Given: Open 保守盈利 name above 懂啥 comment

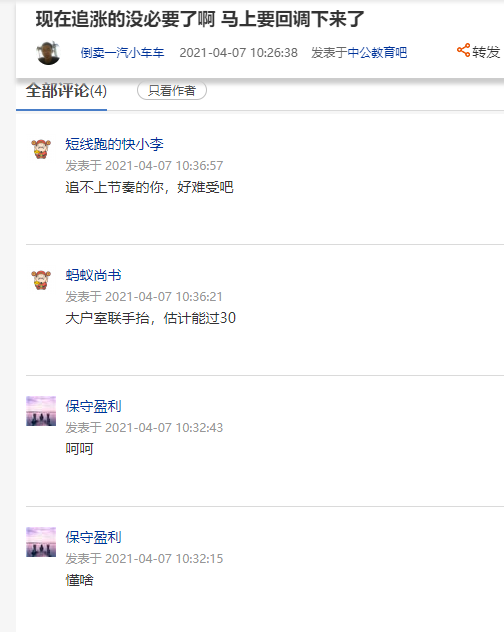Looking at the screenshot, I should pos(93,537).
